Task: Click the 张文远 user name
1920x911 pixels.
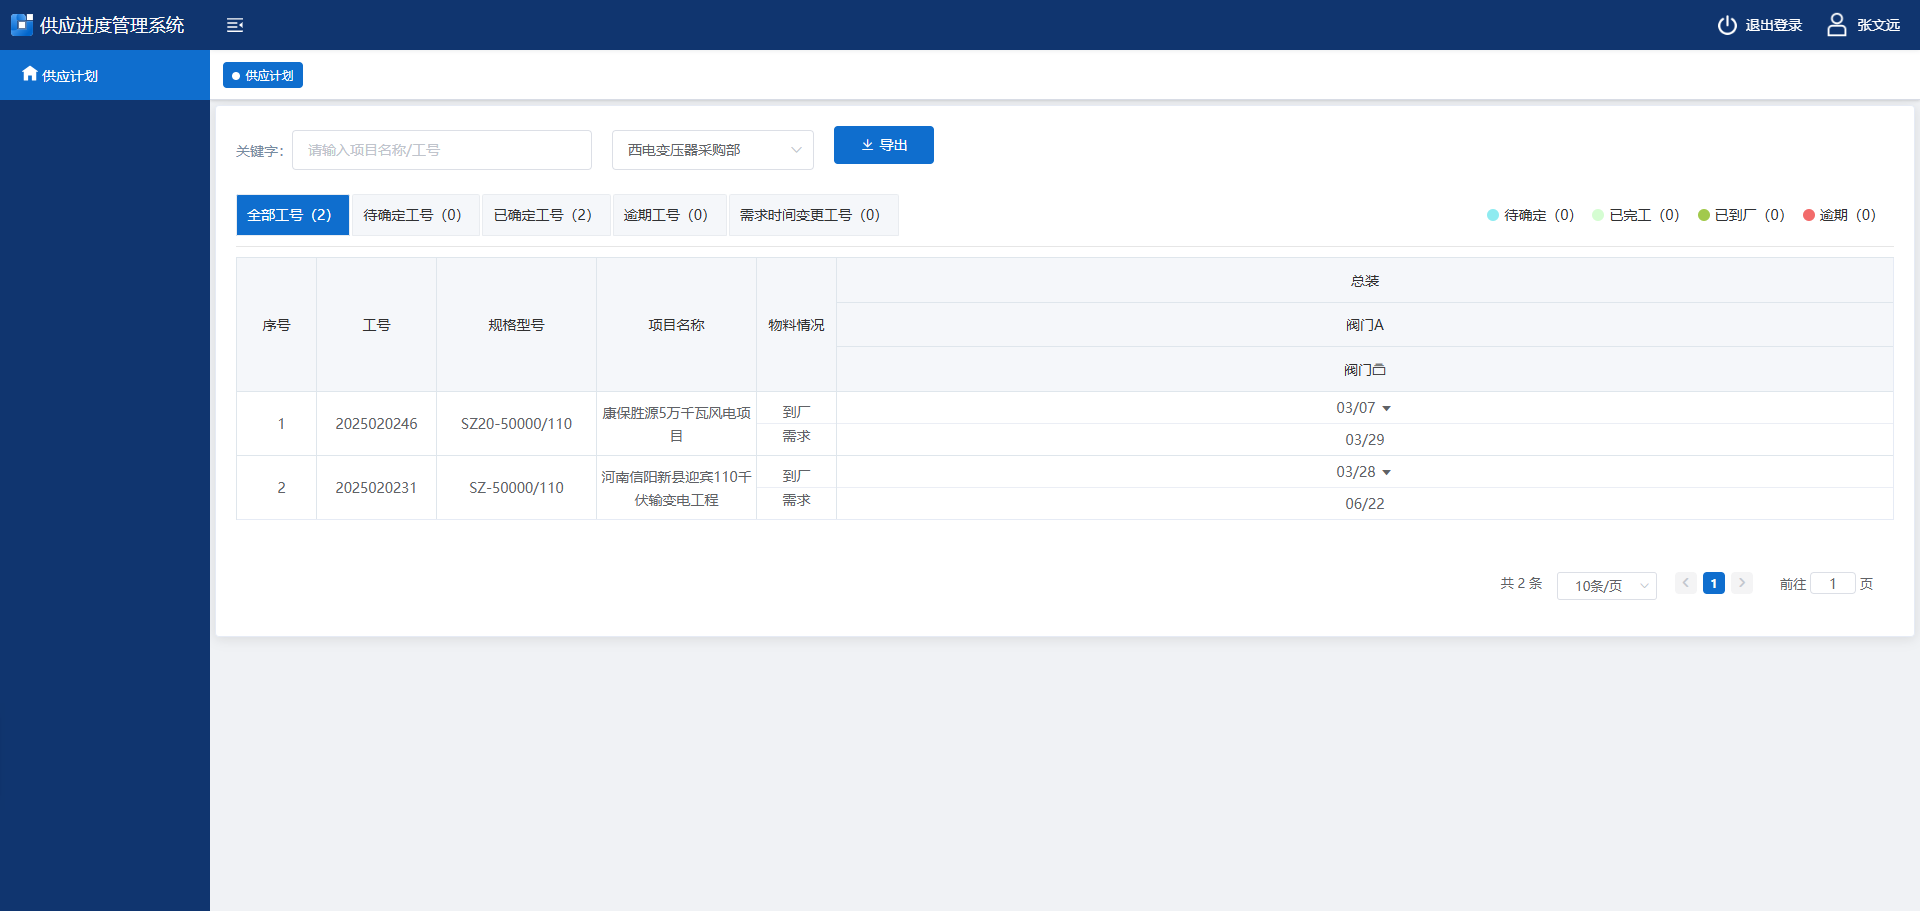Action: tap(1879, 25)
